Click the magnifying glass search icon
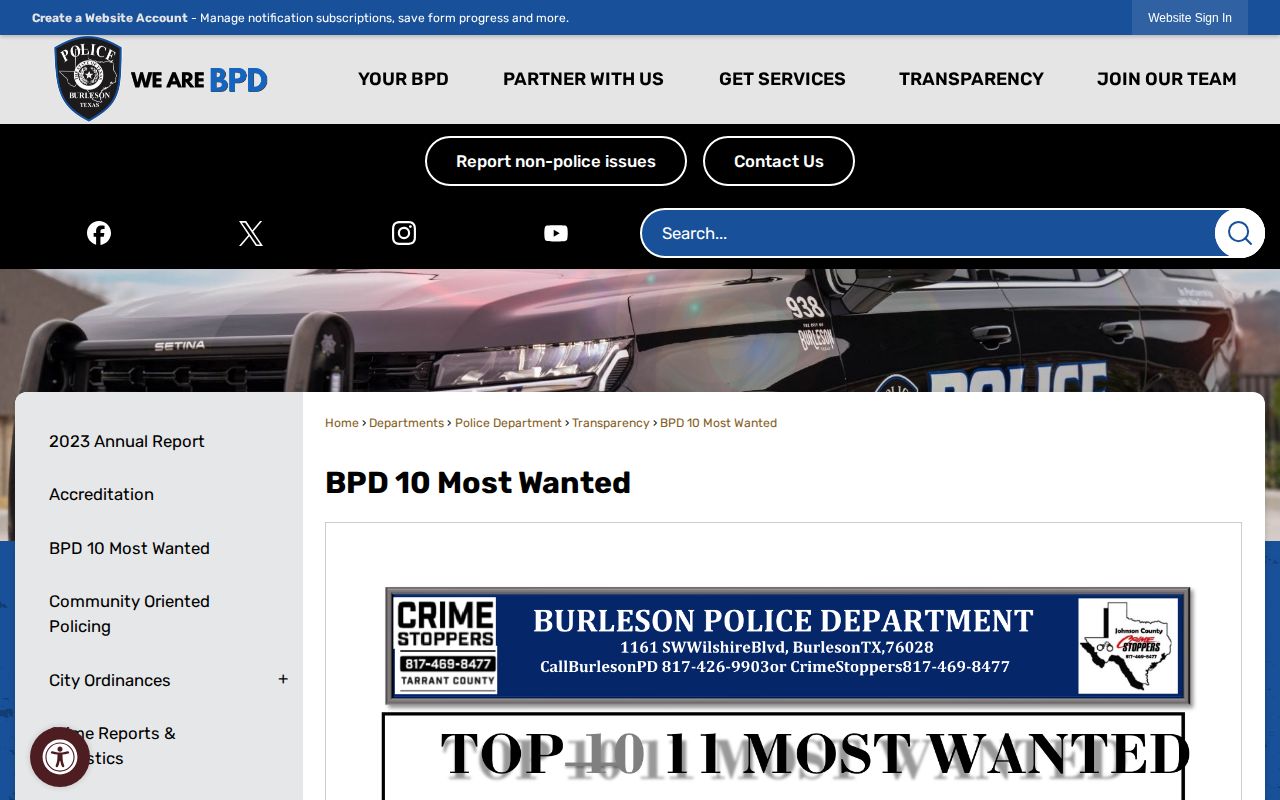Screen dimensions: 1280x800 (x=1240, y=233)
